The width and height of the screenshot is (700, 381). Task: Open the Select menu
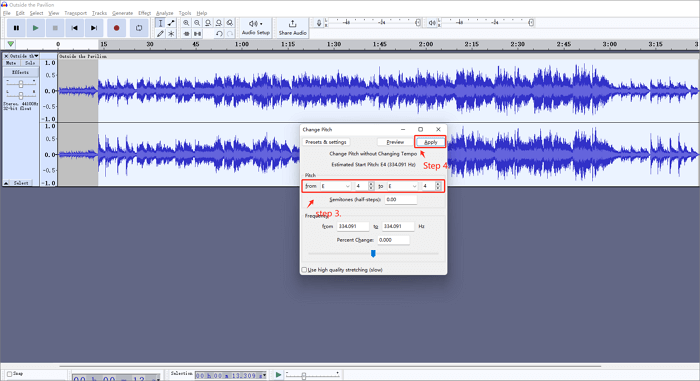(x=36, y=13)
